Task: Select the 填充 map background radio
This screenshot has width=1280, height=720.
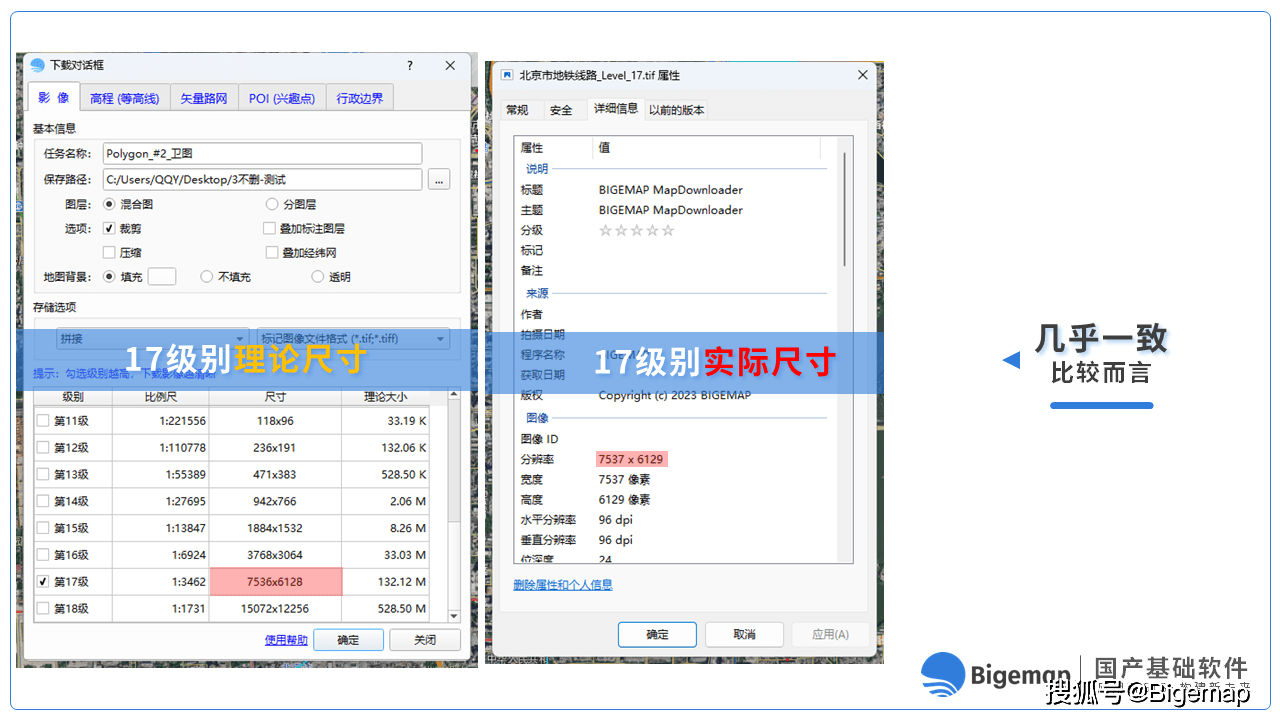Action: pos(110,277)
